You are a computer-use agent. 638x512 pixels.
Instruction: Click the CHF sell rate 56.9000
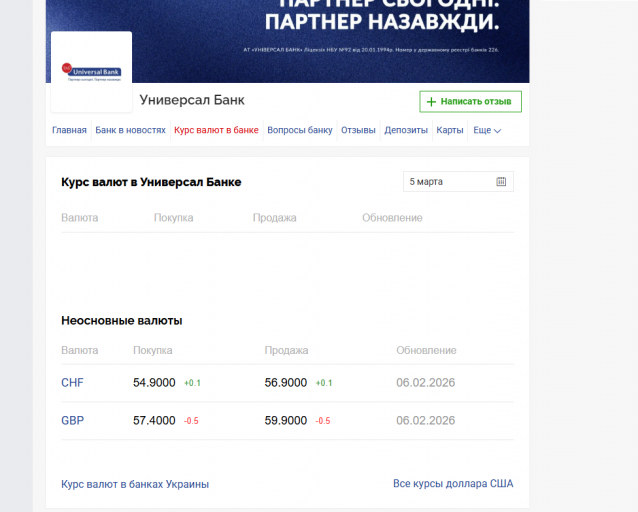tap(286, 383)
